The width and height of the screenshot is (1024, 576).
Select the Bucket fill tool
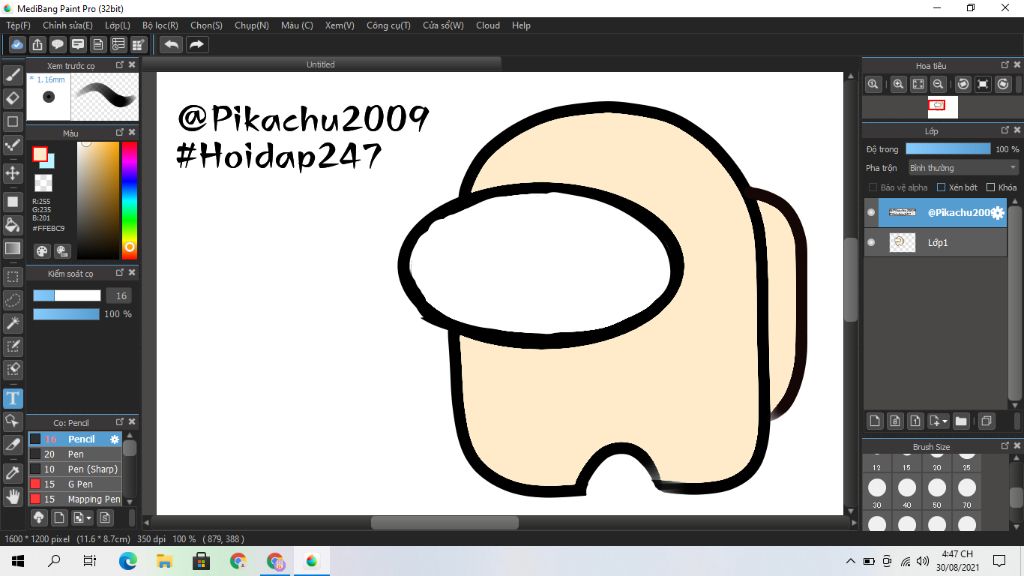point(12,225)
